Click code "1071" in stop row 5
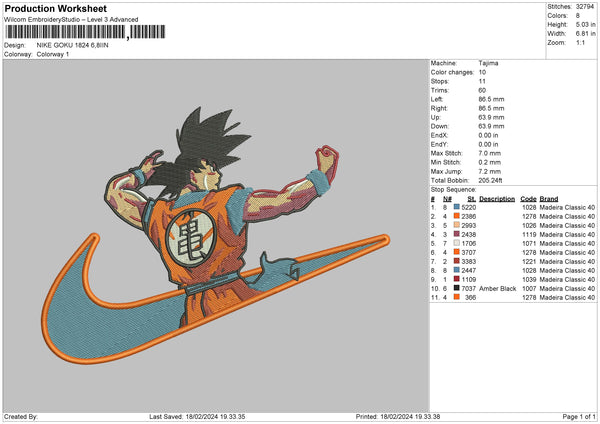The width and height of the screenshot is (600, 424). tap(529, 243)
